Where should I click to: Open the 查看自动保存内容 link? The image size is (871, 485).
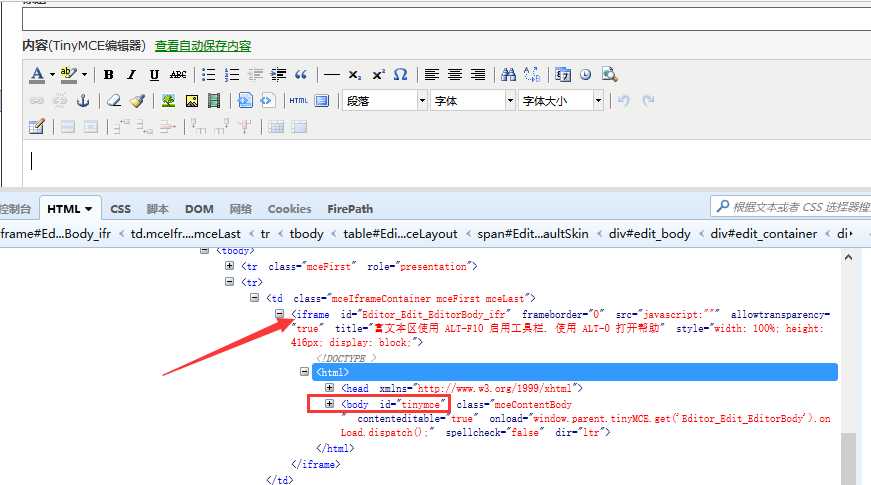click(203, 46)
